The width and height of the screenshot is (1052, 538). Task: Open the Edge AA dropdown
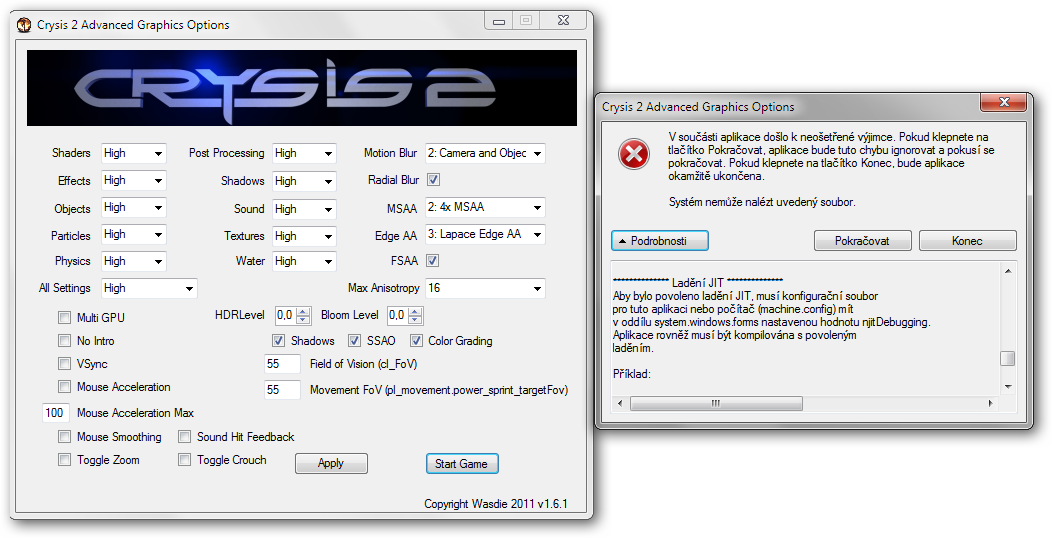coord(485,234)
